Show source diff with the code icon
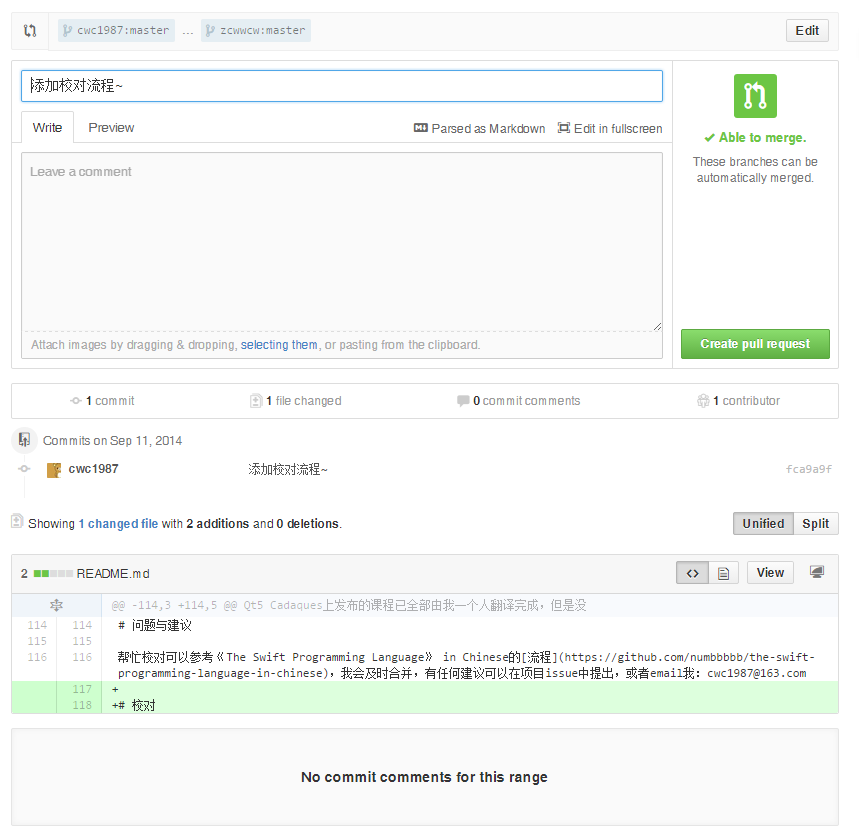This screenshot has width=859, height=839. [692, 573]
